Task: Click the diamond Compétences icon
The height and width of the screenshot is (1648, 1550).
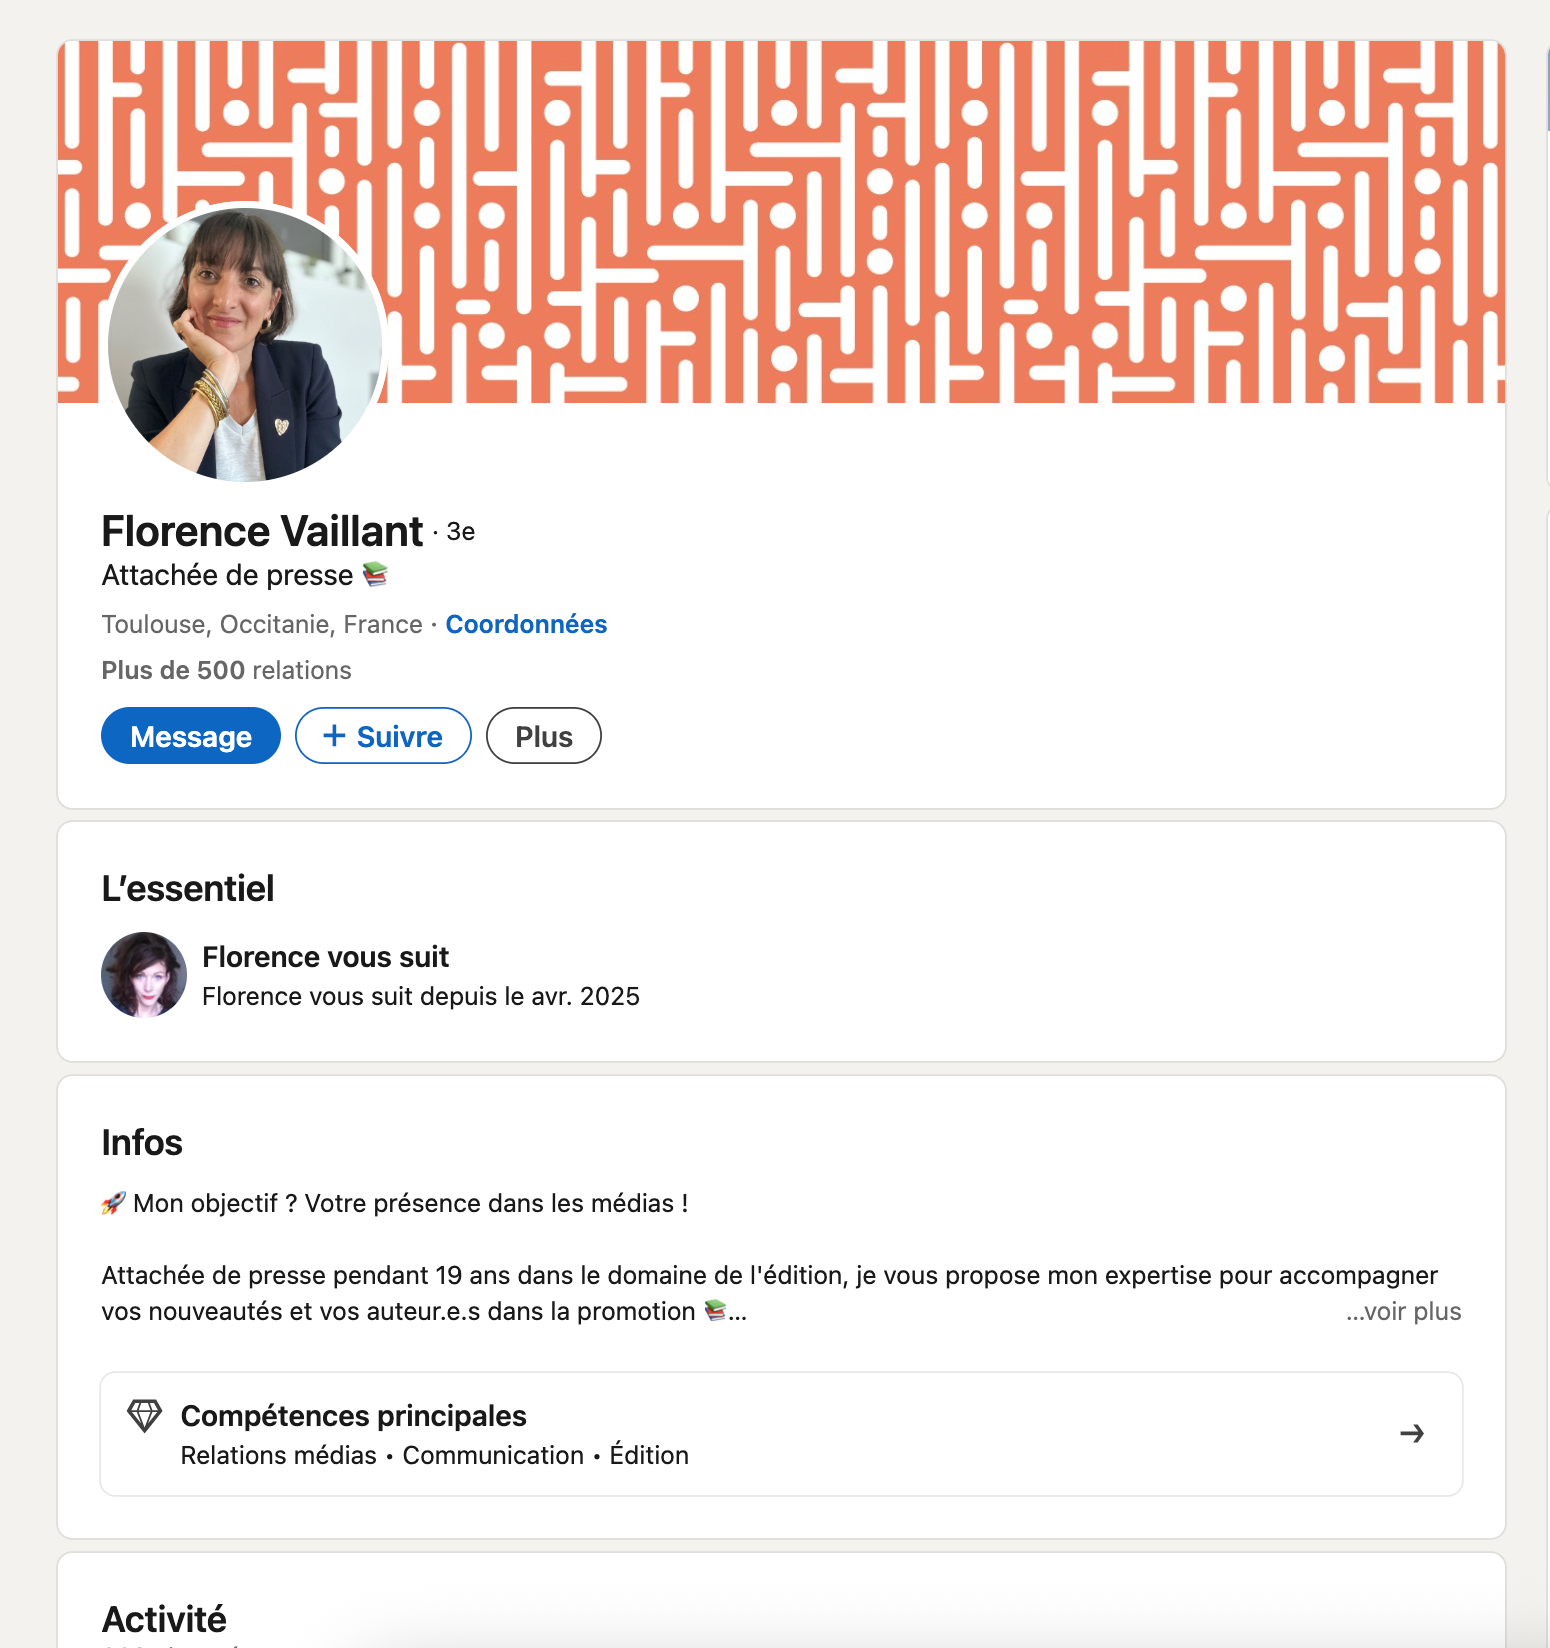Action: [144, 1416]
